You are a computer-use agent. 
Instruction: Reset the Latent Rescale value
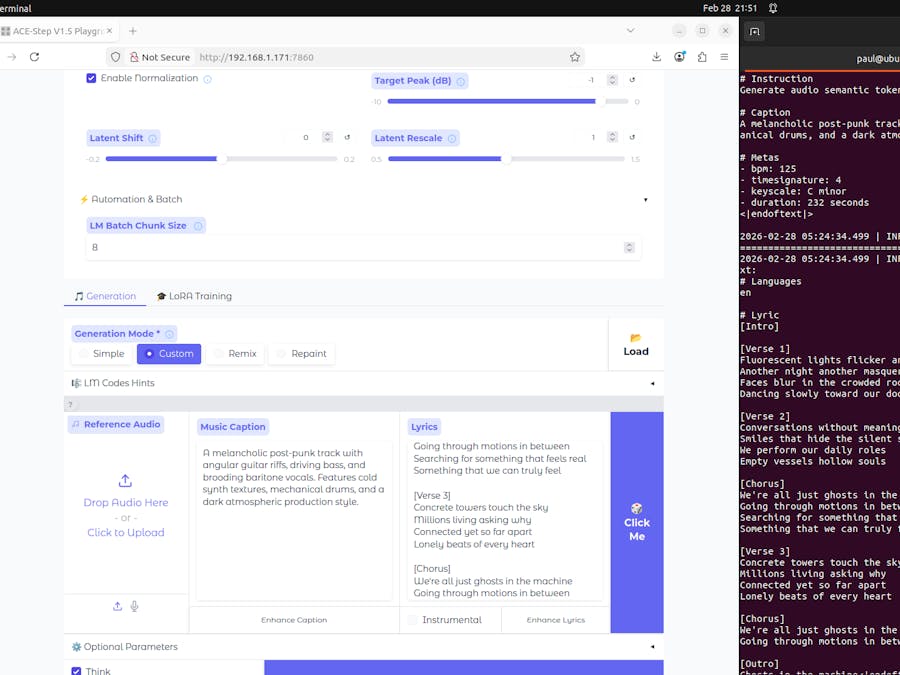632,137
